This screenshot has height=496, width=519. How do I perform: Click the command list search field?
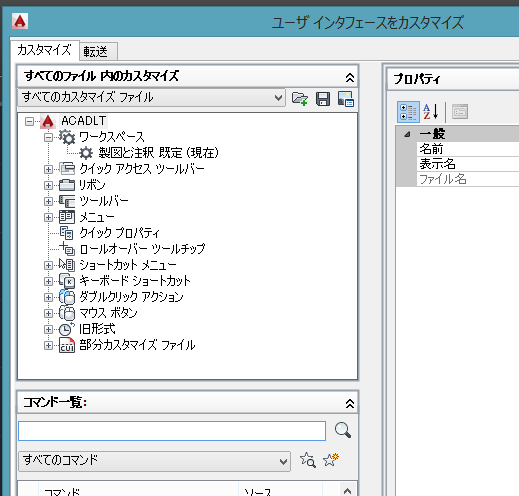(172, 431)
